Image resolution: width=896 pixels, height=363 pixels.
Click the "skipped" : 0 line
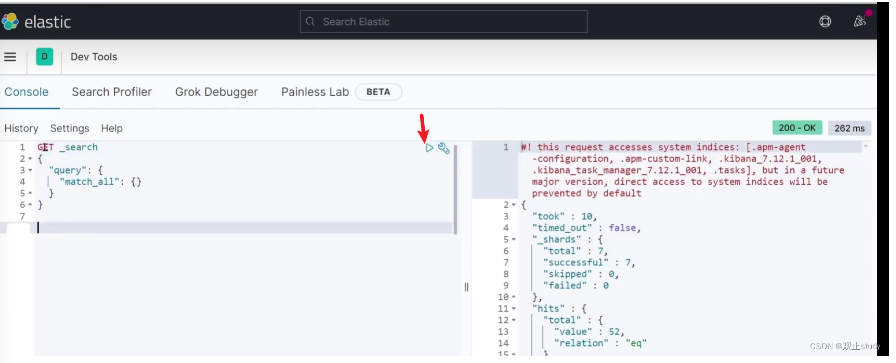pos(581,274)
